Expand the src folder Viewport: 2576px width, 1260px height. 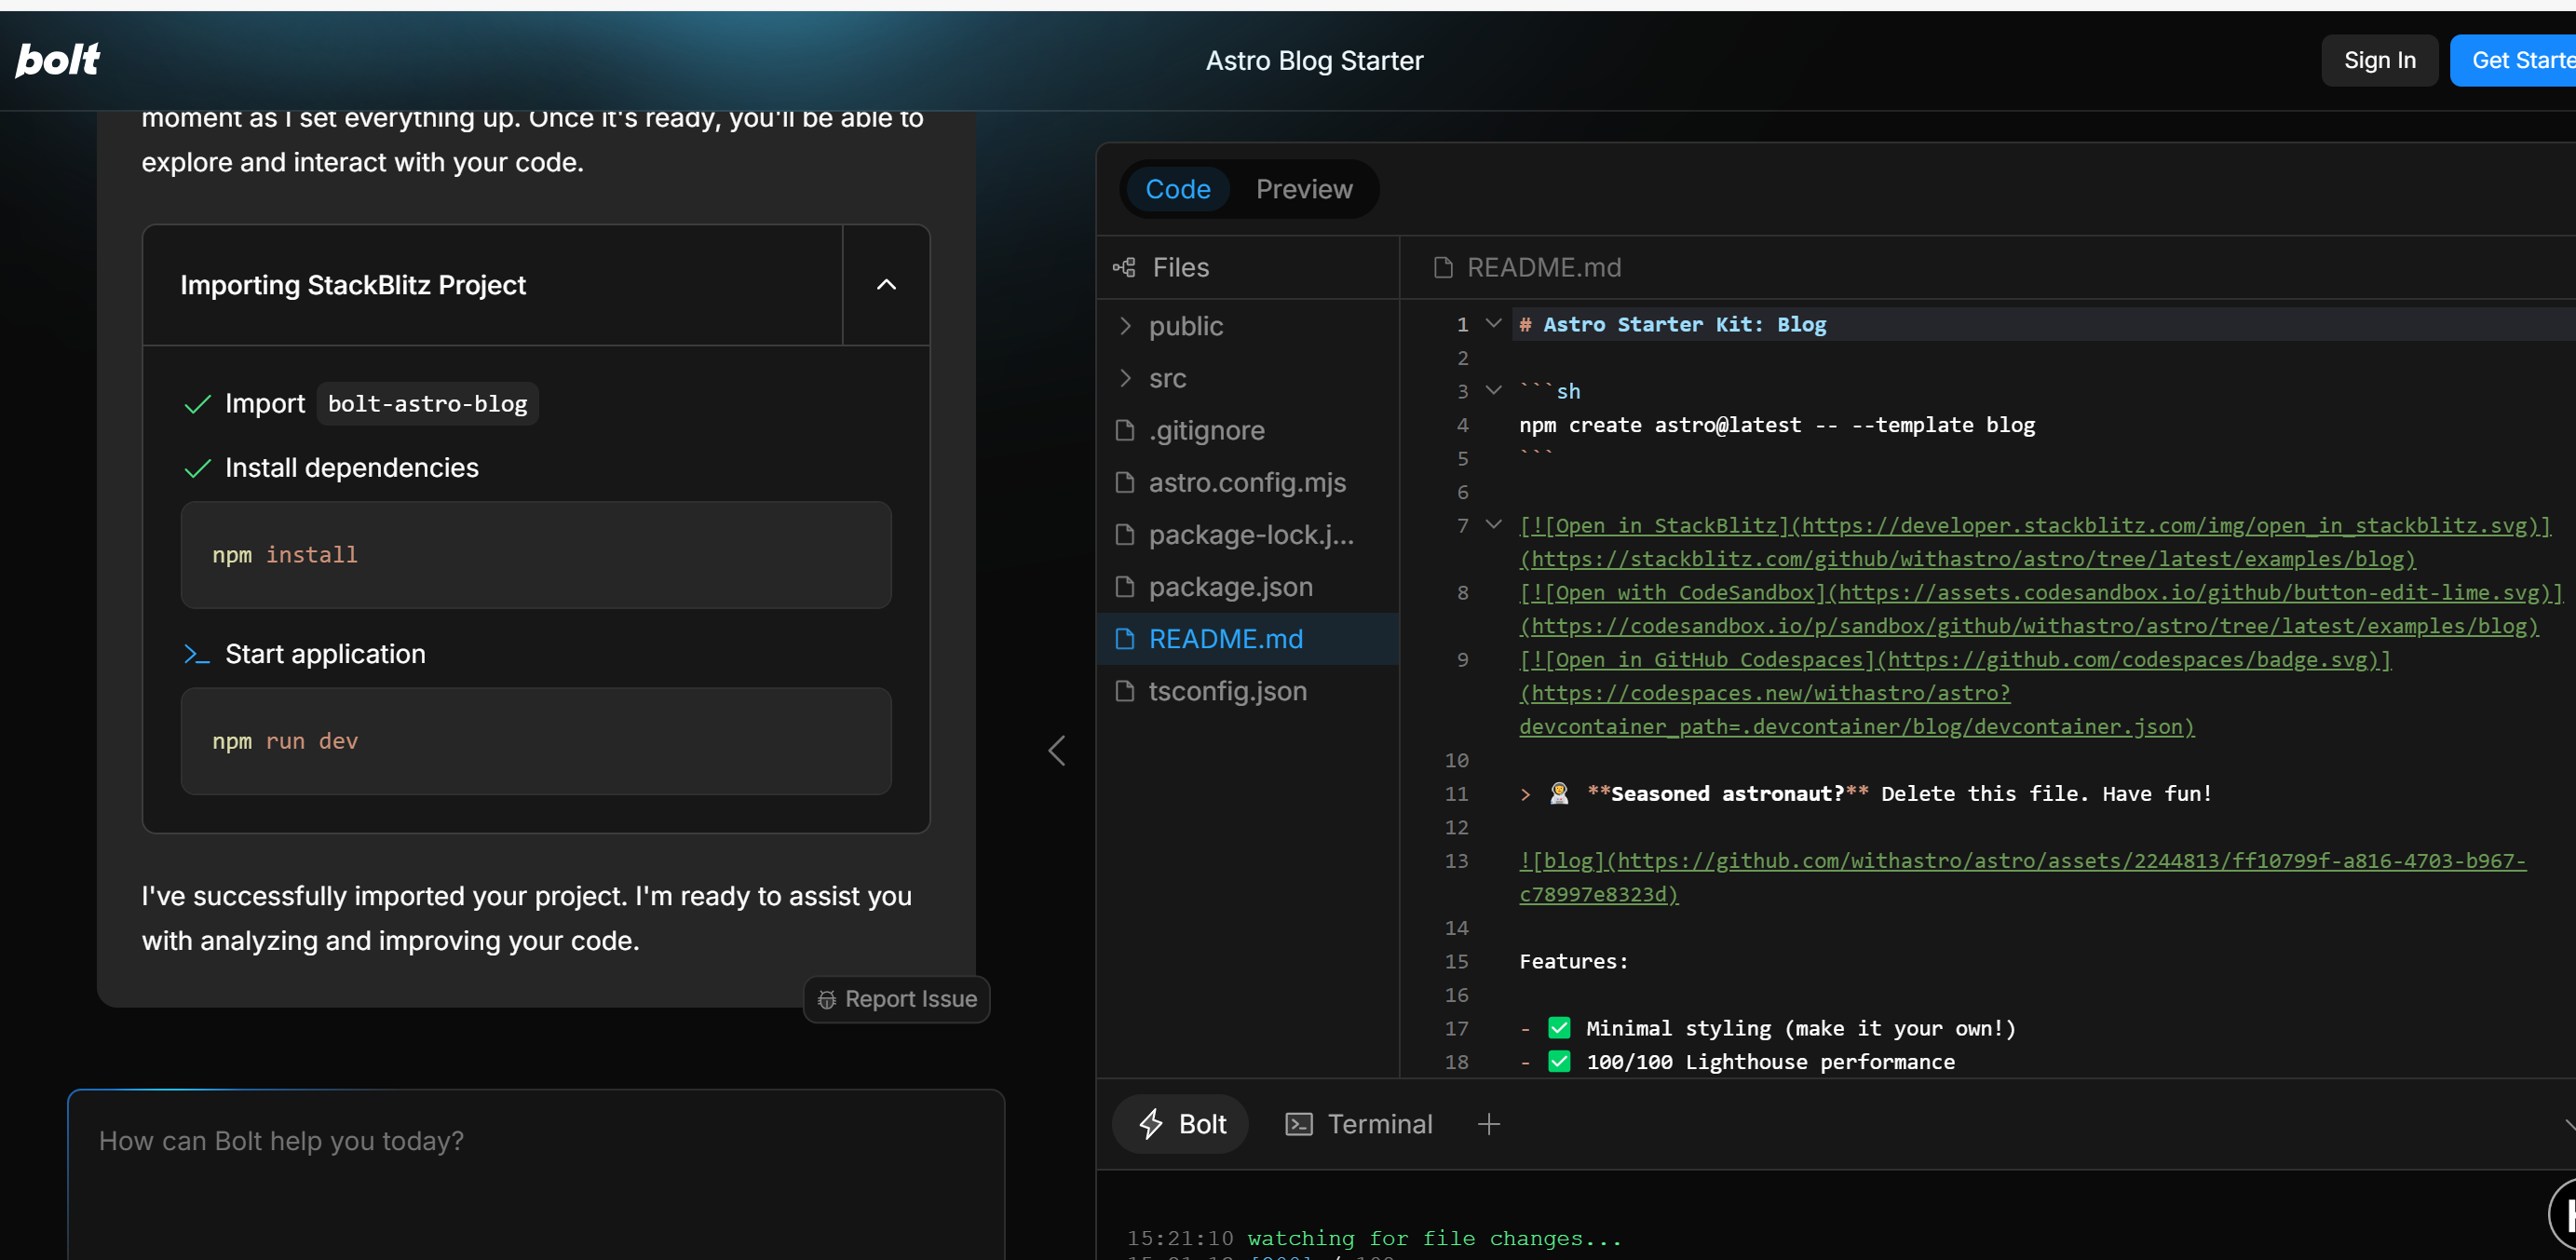pos(1125,378)
